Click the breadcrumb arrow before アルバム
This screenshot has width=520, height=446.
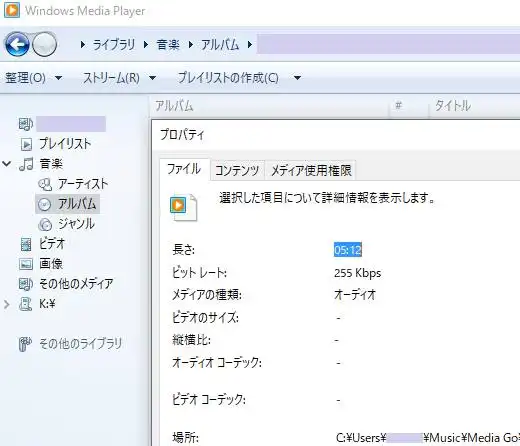pyautogui.click(x=191, y=44)
